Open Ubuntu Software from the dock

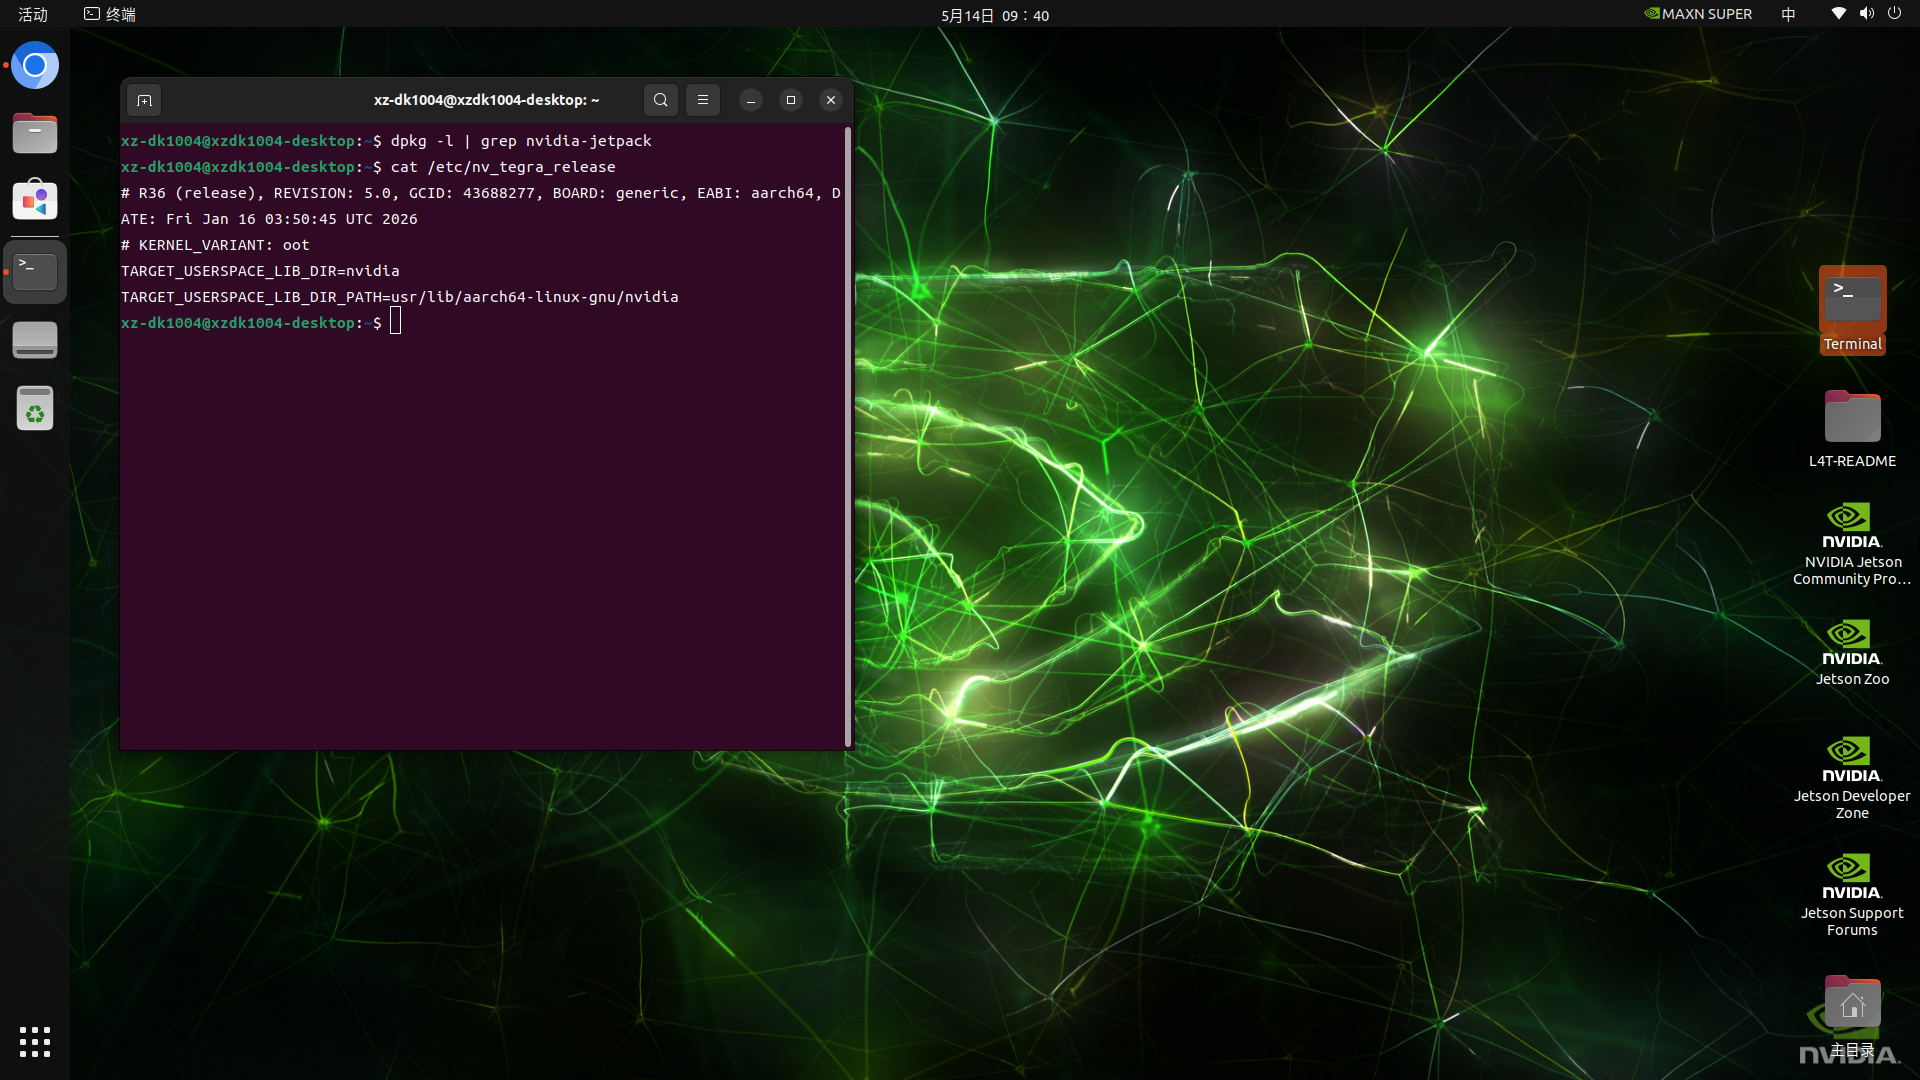pyautogui.click(x=35, y=201)
